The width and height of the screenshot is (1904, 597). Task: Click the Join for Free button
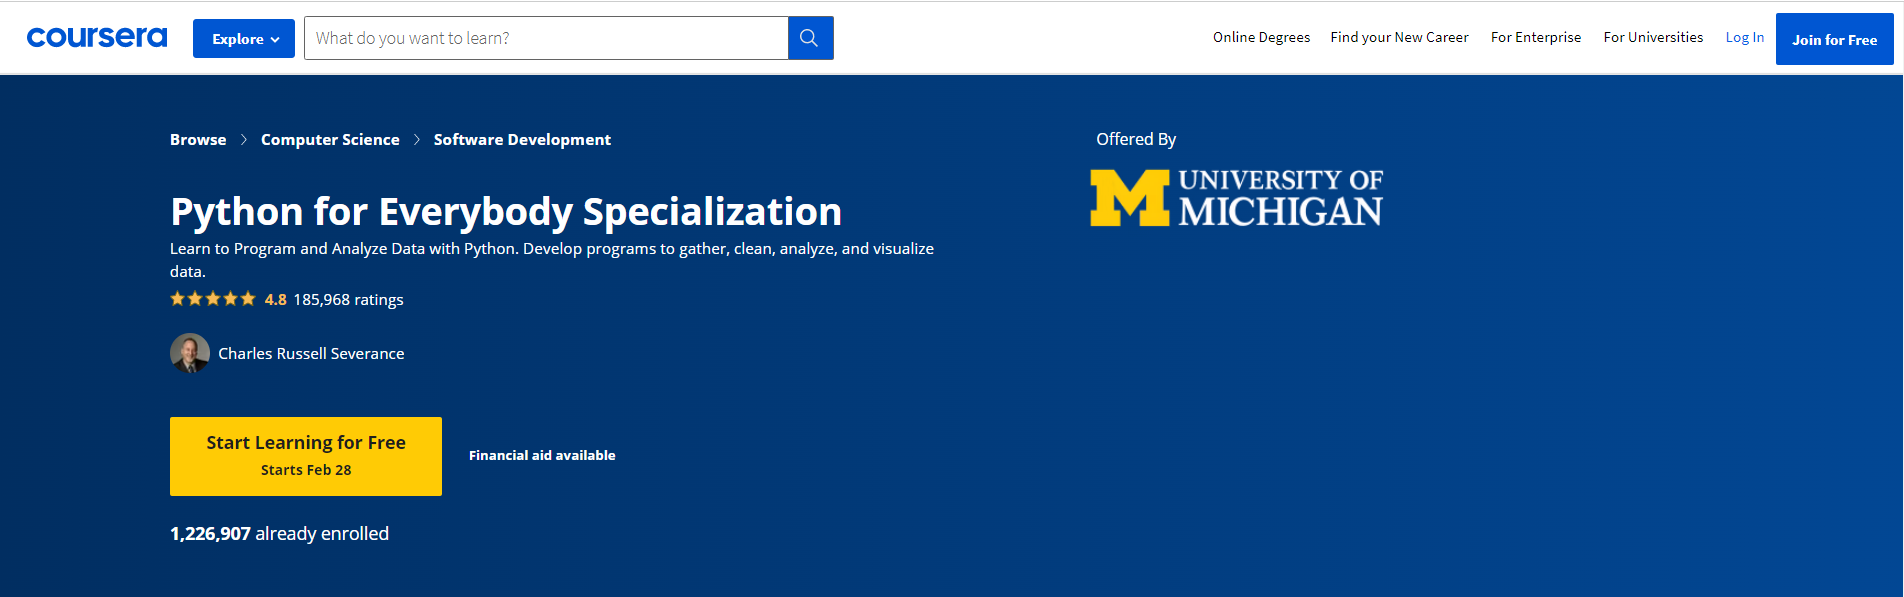tap(1834, 39)
